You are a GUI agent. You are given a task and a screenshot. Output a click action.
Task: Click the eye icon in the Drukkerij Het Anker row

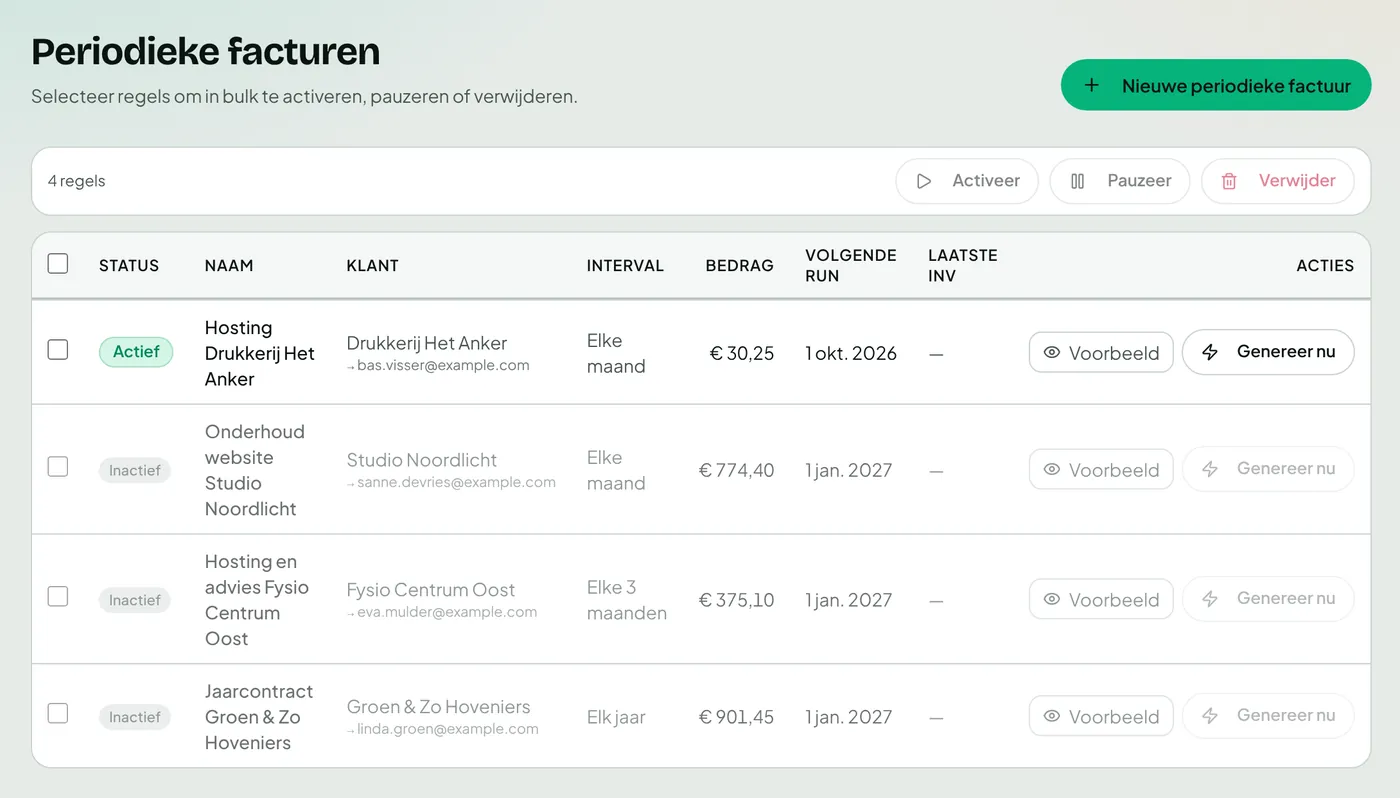[1051, 352]
